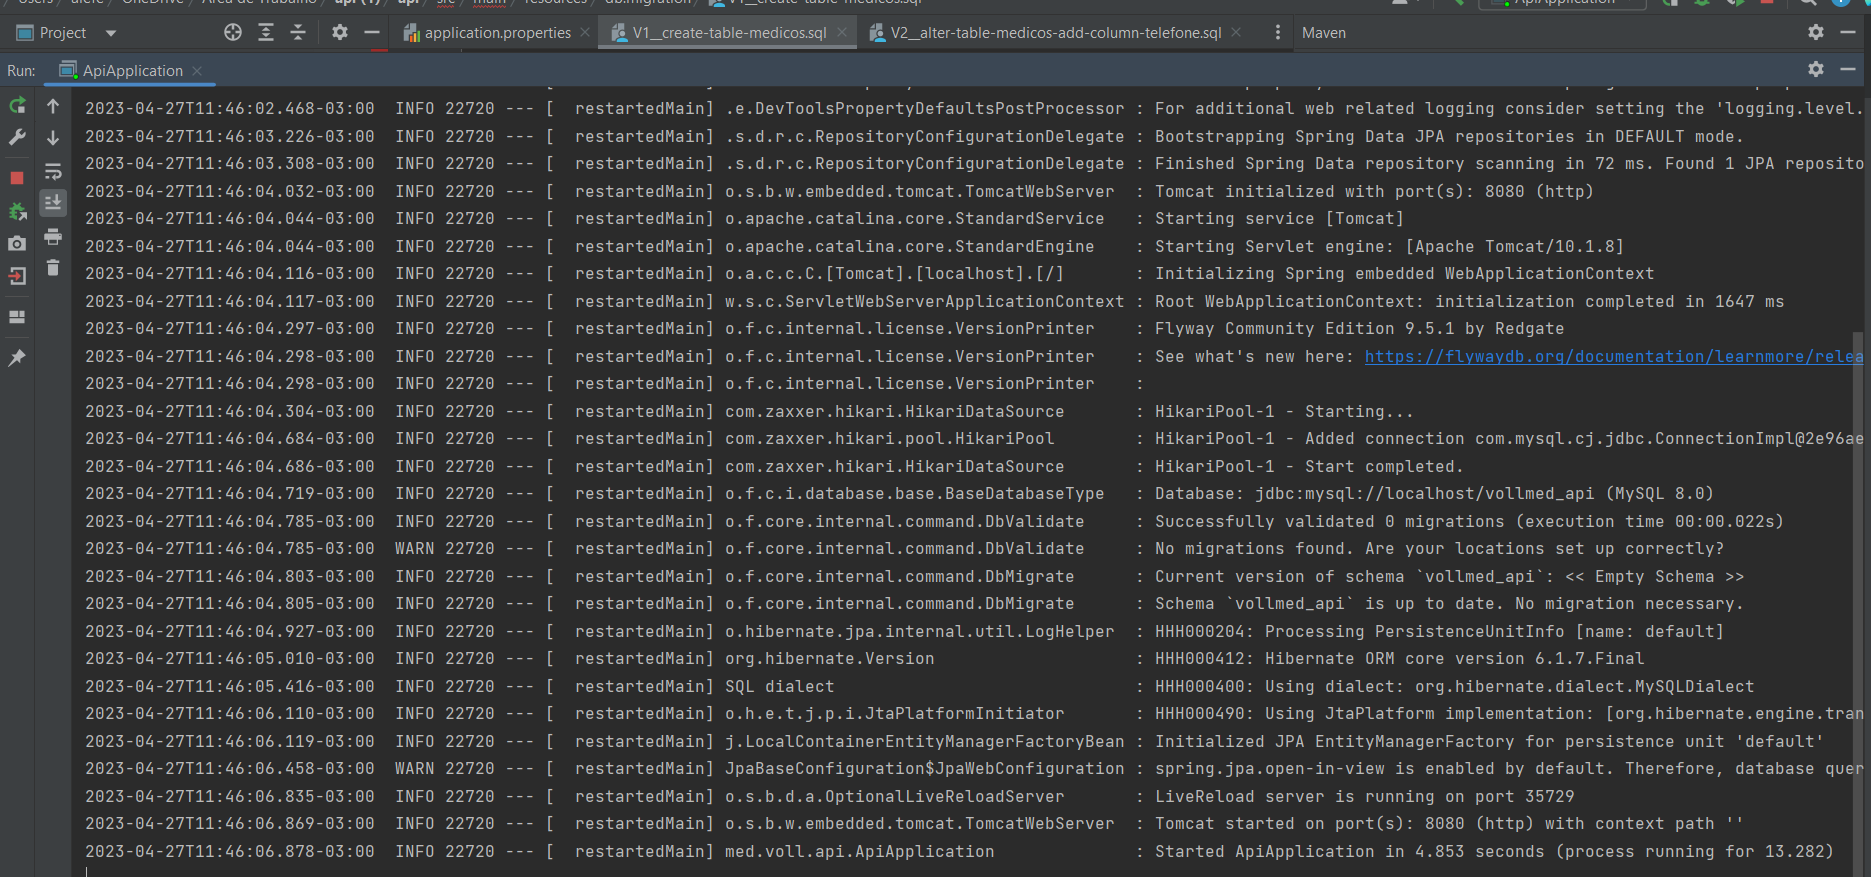The image size is (1871, 877).
Task: Take a thread dump with camera icon
Action: (17, 243)
